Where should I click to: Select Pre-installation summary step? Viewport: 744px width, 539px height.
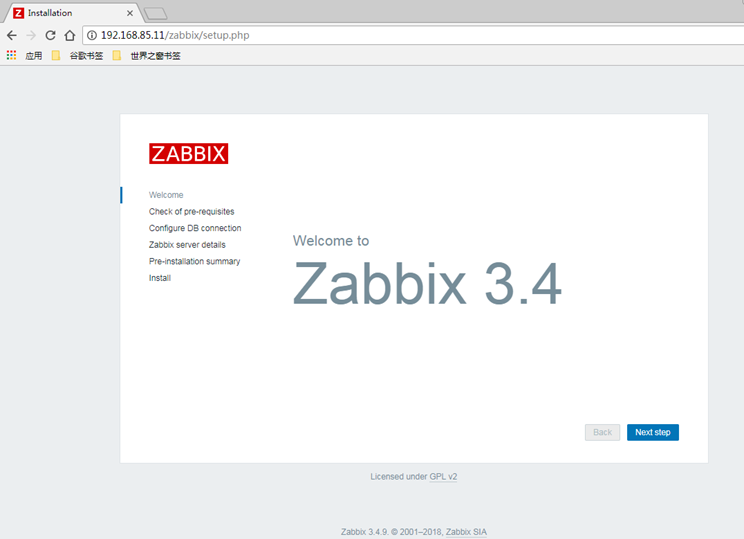pos(195,261)
